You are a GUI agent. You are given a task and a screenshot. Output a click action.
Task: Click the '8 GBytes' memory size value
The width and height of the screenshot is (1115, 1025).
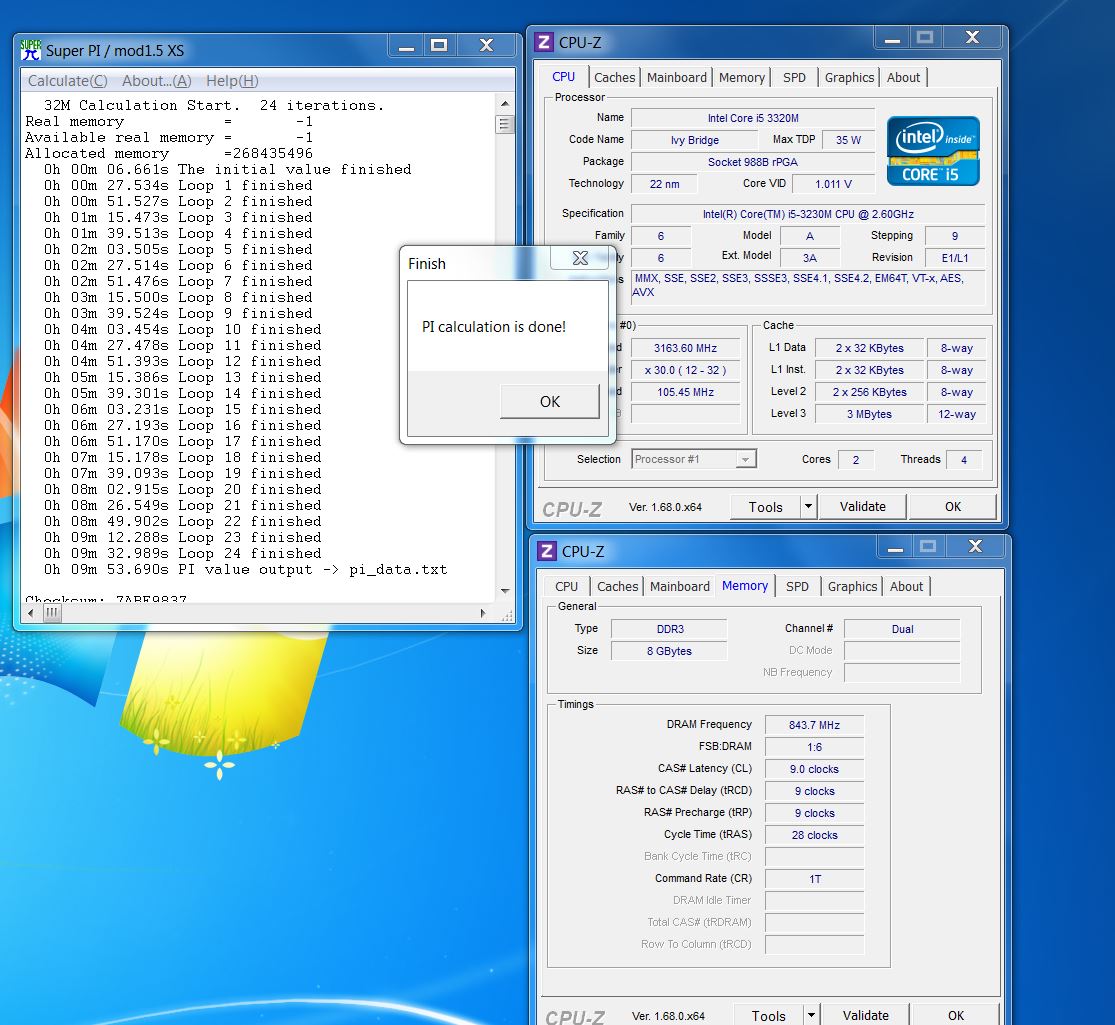[x=669, y=651]
